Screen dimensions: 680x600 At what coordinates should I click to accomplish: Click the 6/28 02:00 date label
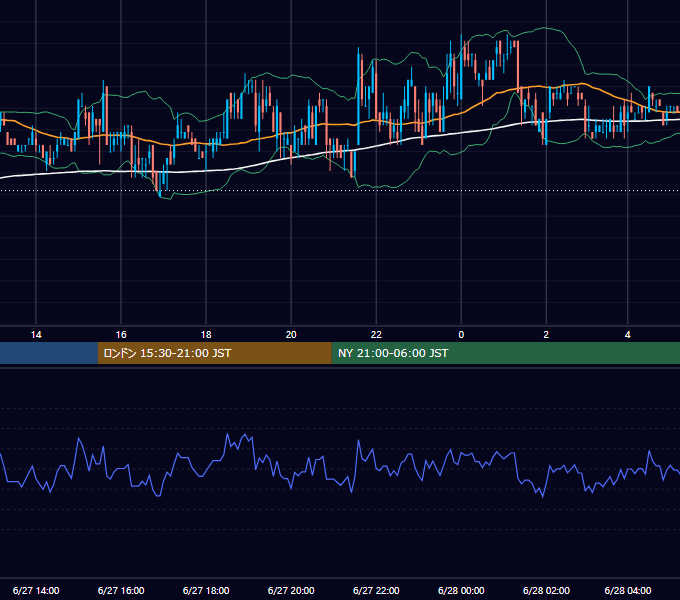[546, 590]
